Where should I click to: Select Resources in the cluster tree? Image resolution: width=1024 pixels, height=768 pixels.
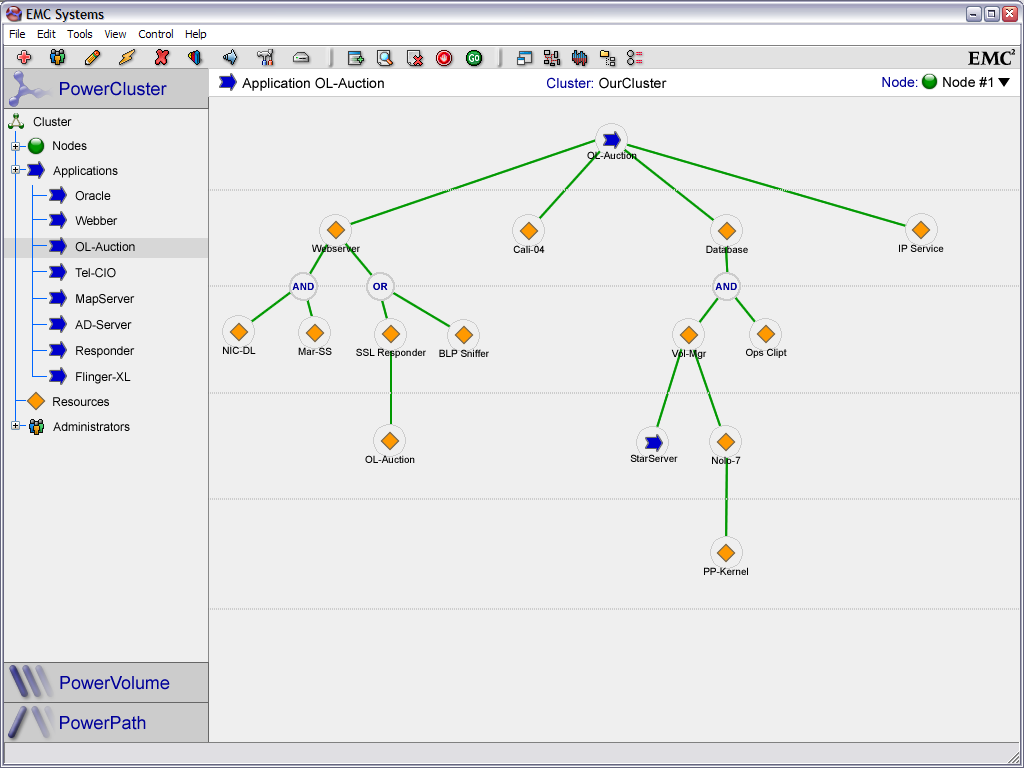coord(80,402)
